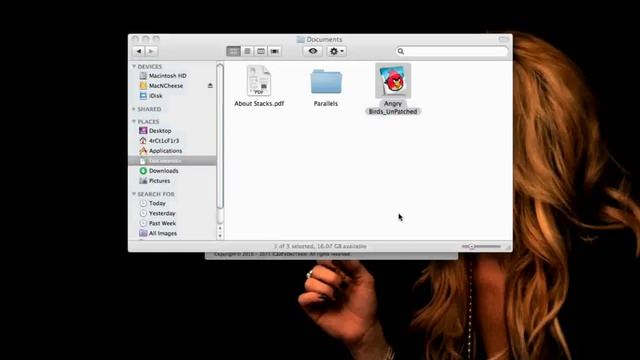Switch to column view mode
Image resolution: width=640 pixels, height=360 pixels.
pyautogui.click(x=261, y=51)
